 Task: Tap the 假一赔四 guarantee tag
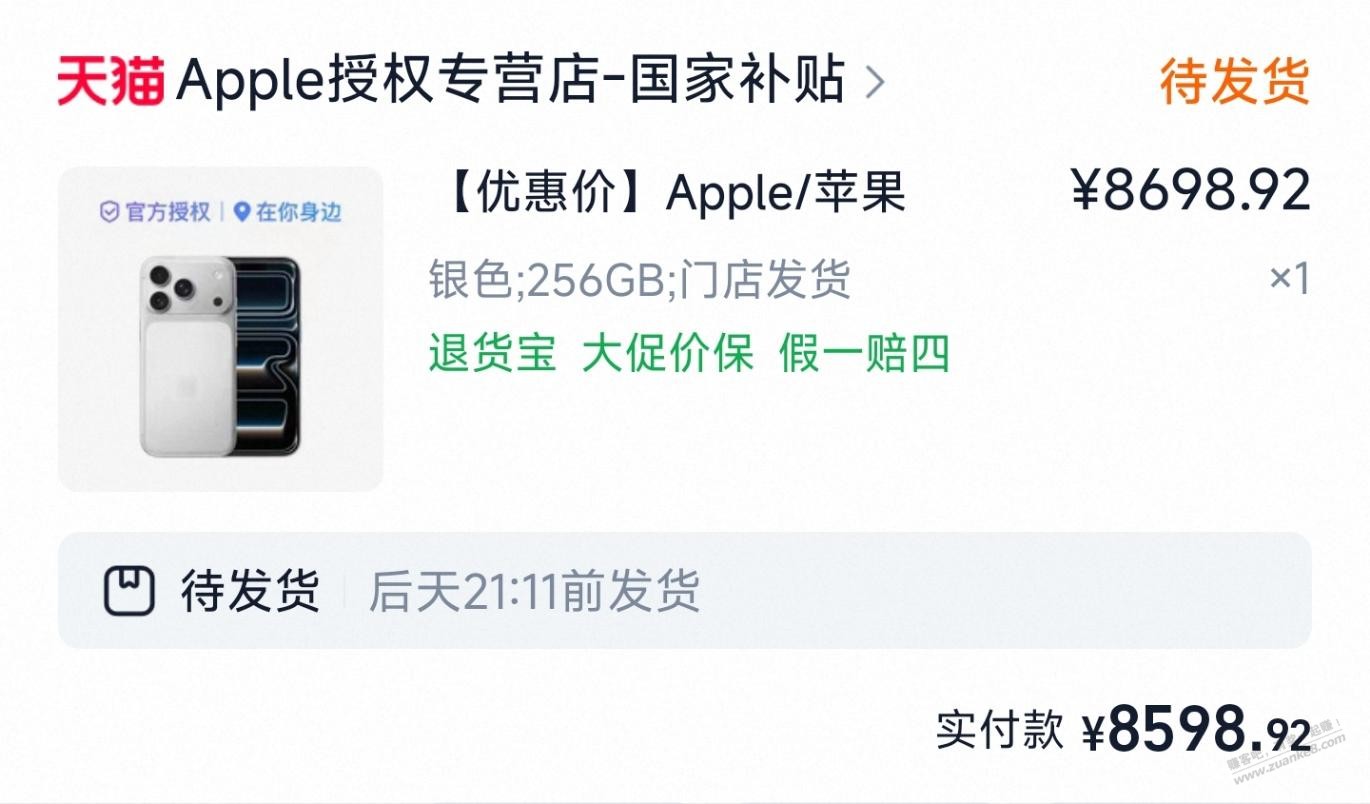click(x=864, y=353)
